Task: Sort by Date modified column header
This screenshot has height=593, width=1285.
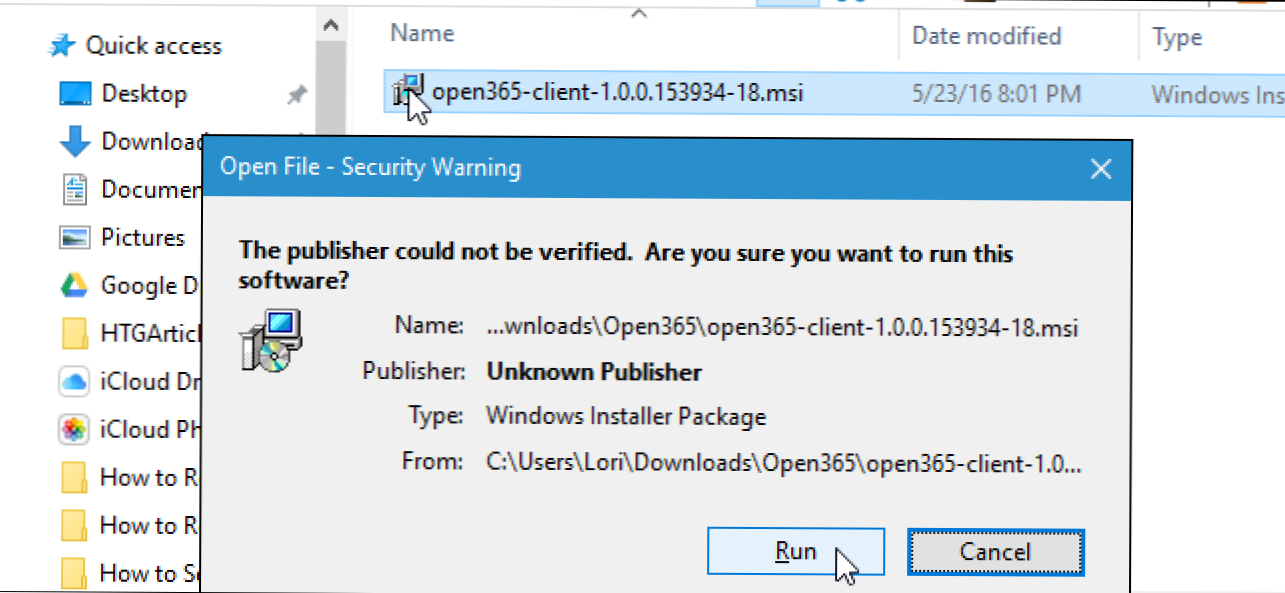Action: click(986, 36)
